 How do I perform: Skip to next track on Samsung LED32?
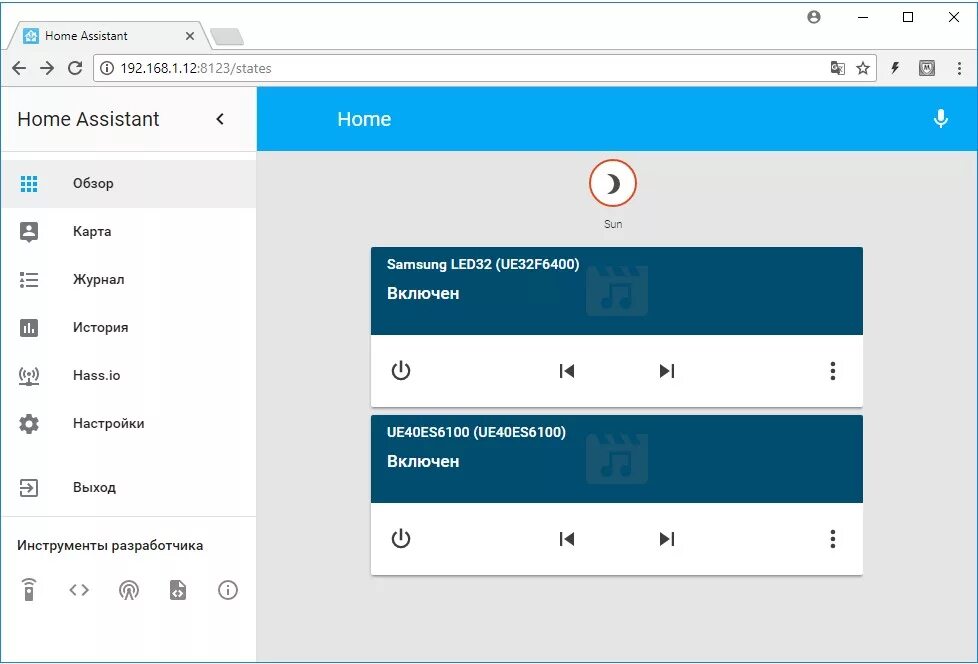(x=667, y=371)
